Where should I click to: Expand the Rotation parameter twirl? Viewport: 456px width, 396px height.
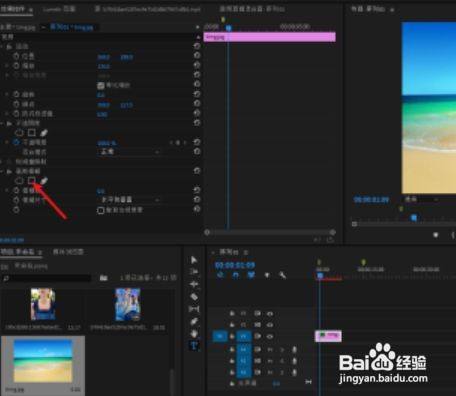coord(7,94)
